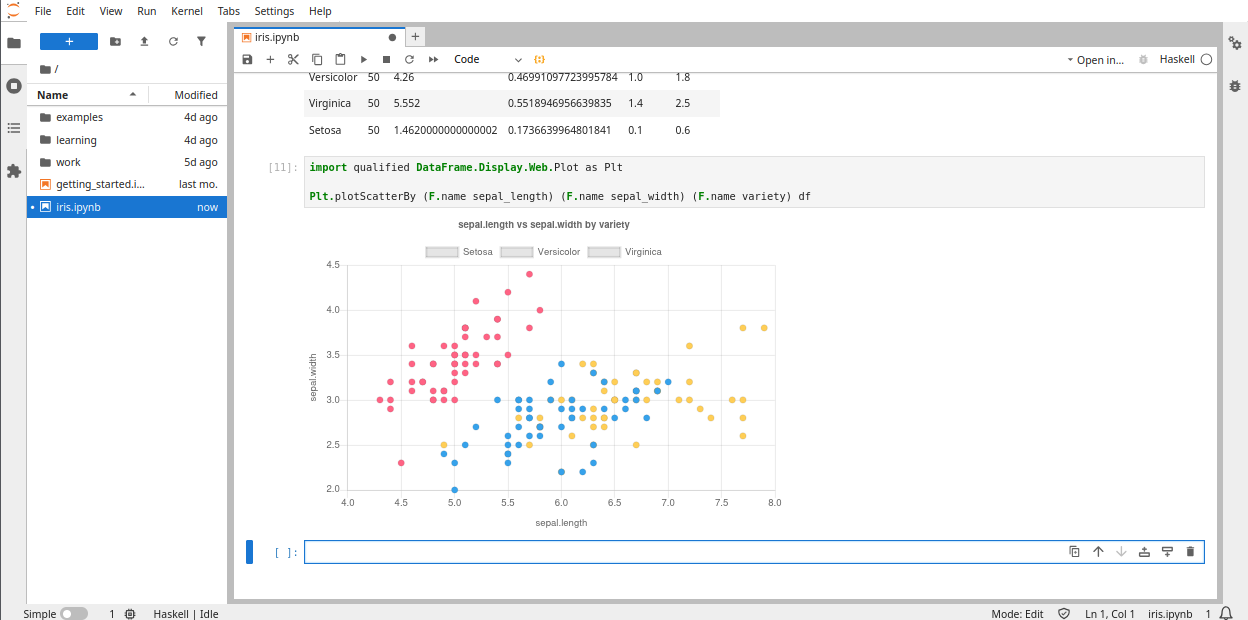Open the Kernel menu
This screenshot has width=1248, height=620.
click(187, 11)
